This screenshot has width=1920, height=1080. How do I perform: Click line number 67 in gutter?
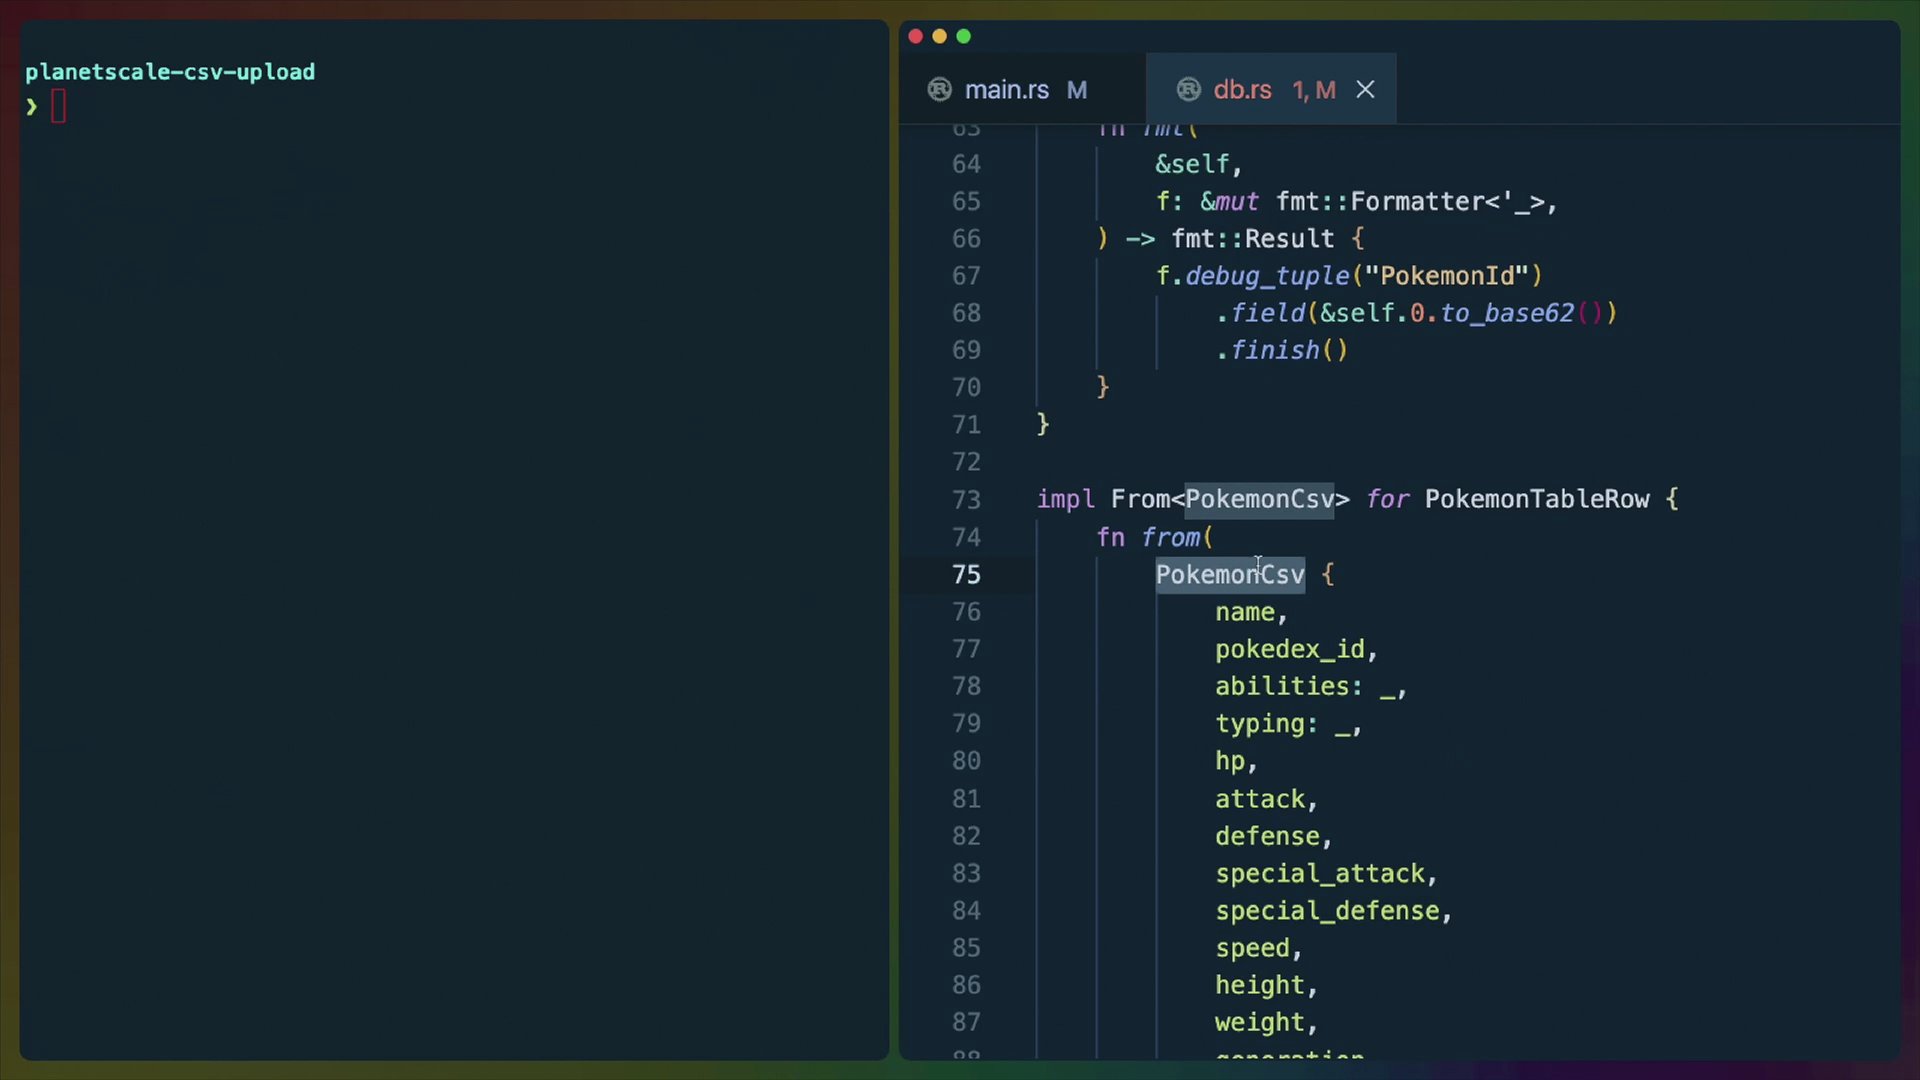[966, 276]
